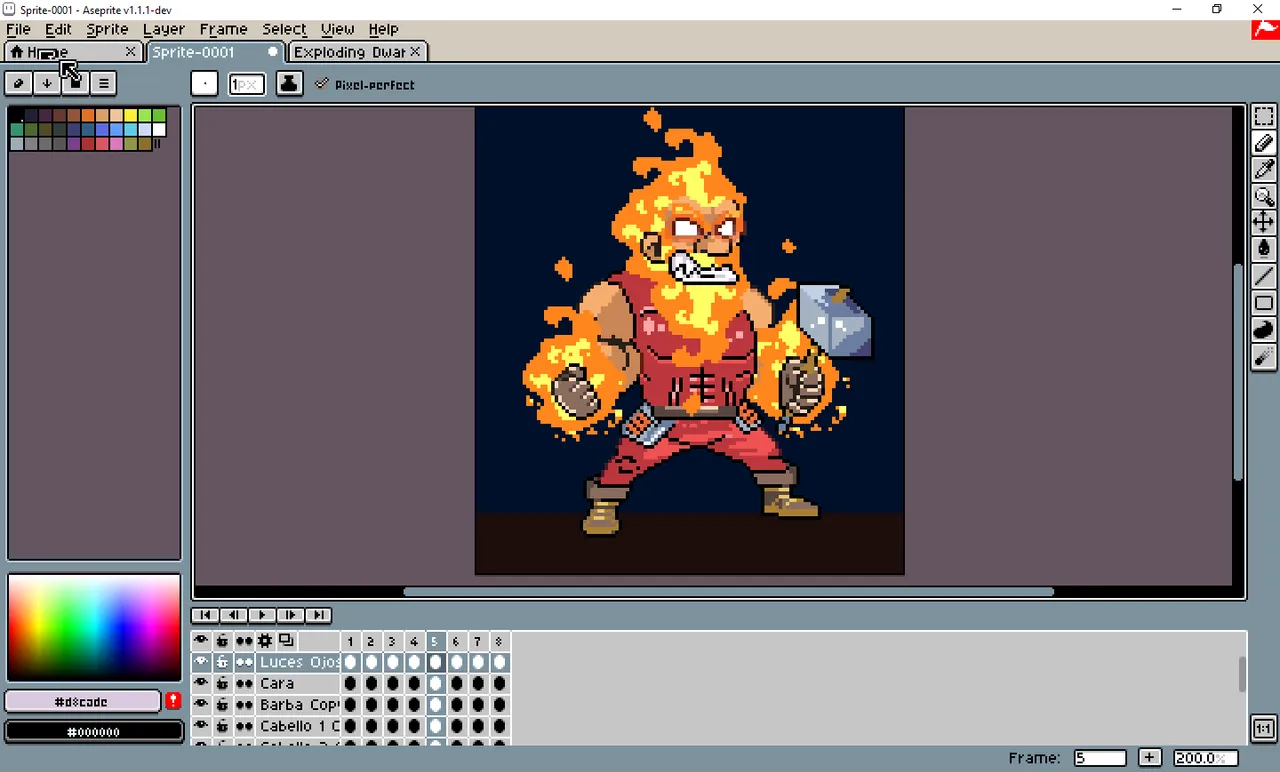Image resolution: width=1280 pixels, height=772 pixels.
Task: Select the Contour blob tool
Action: [1263, 329]
